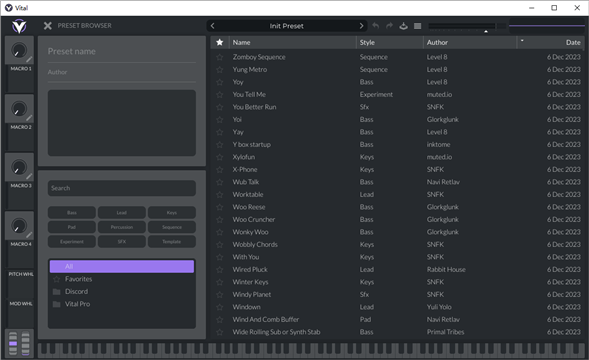589x360 pixels.
Task: Click the undo arrow icon
Action: point(375,26)
